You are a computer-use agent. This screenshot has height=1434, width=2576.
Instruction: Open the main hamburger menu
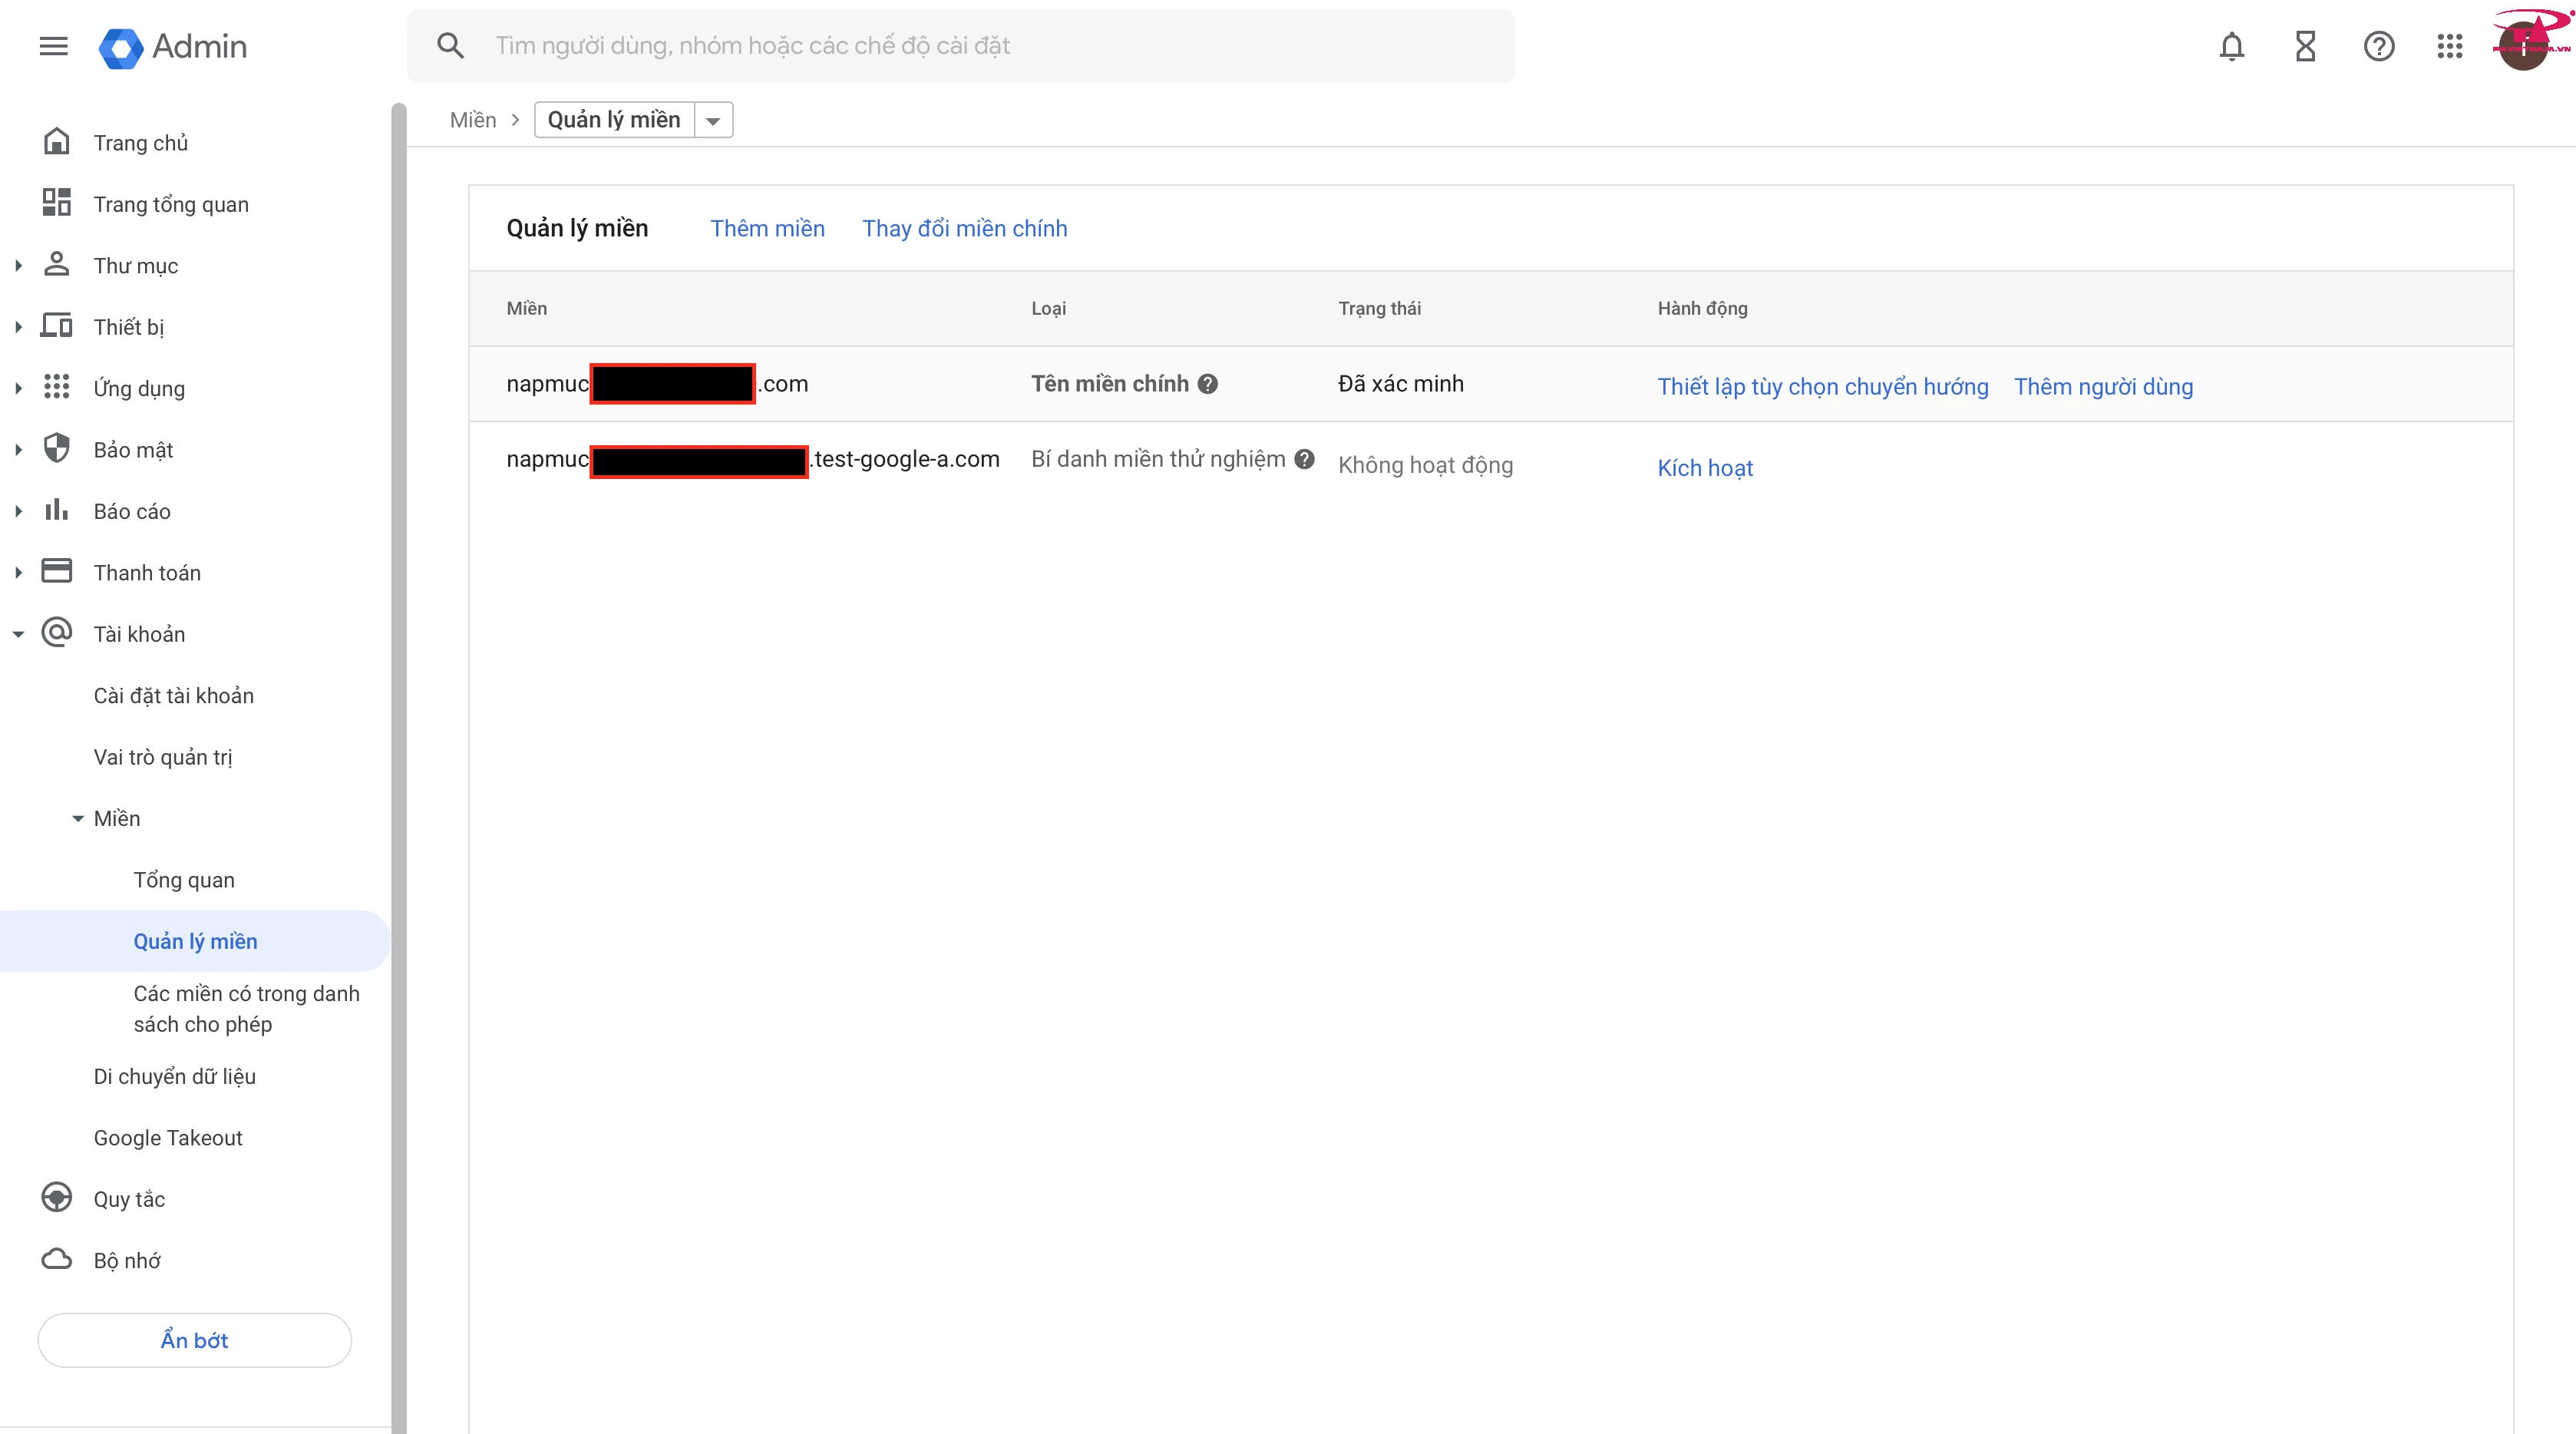54,46
